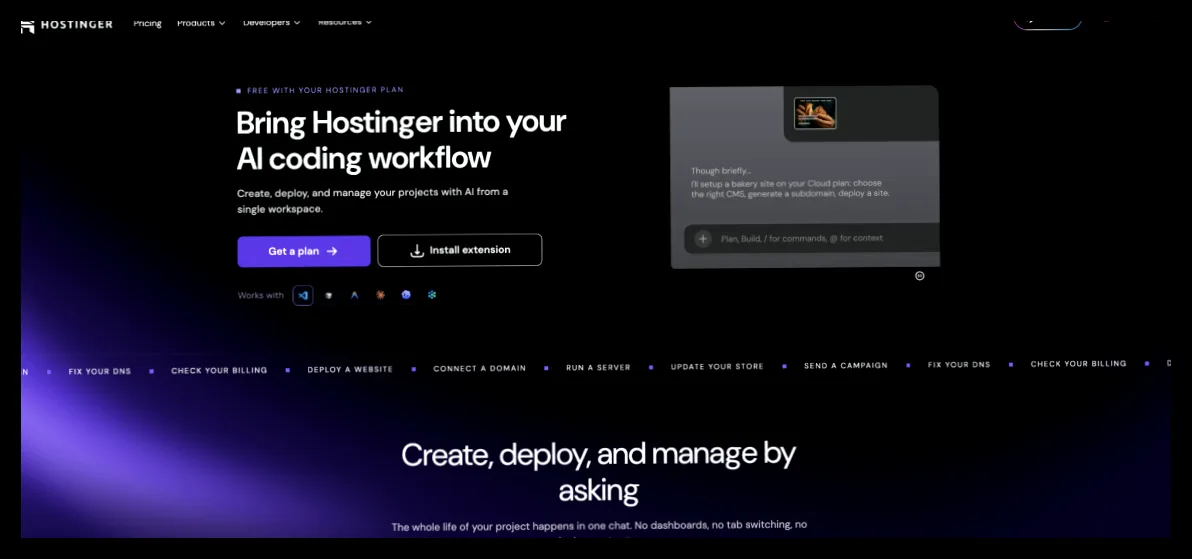
Task: Click the arrow on Get a plan
Action: coord(331,251)
